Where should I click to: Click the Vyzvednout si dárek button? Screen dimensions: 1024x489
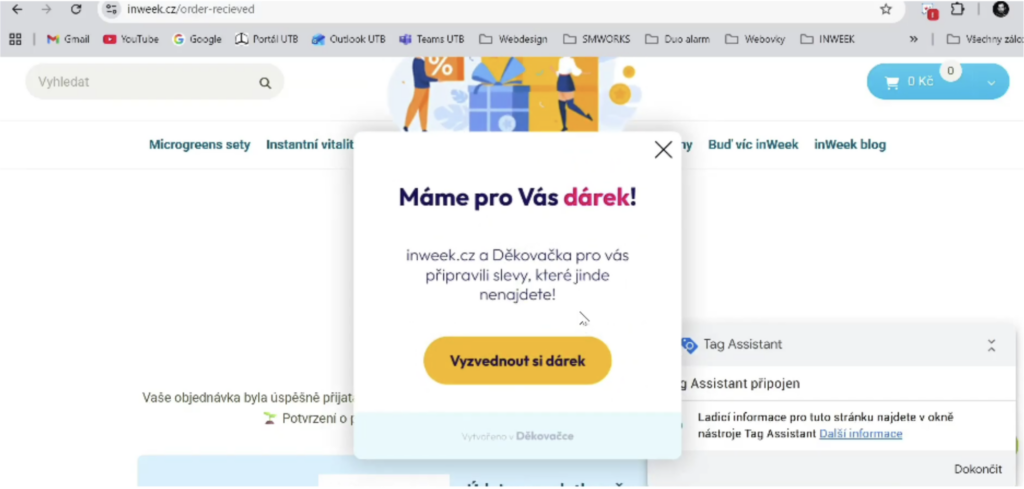517,361
